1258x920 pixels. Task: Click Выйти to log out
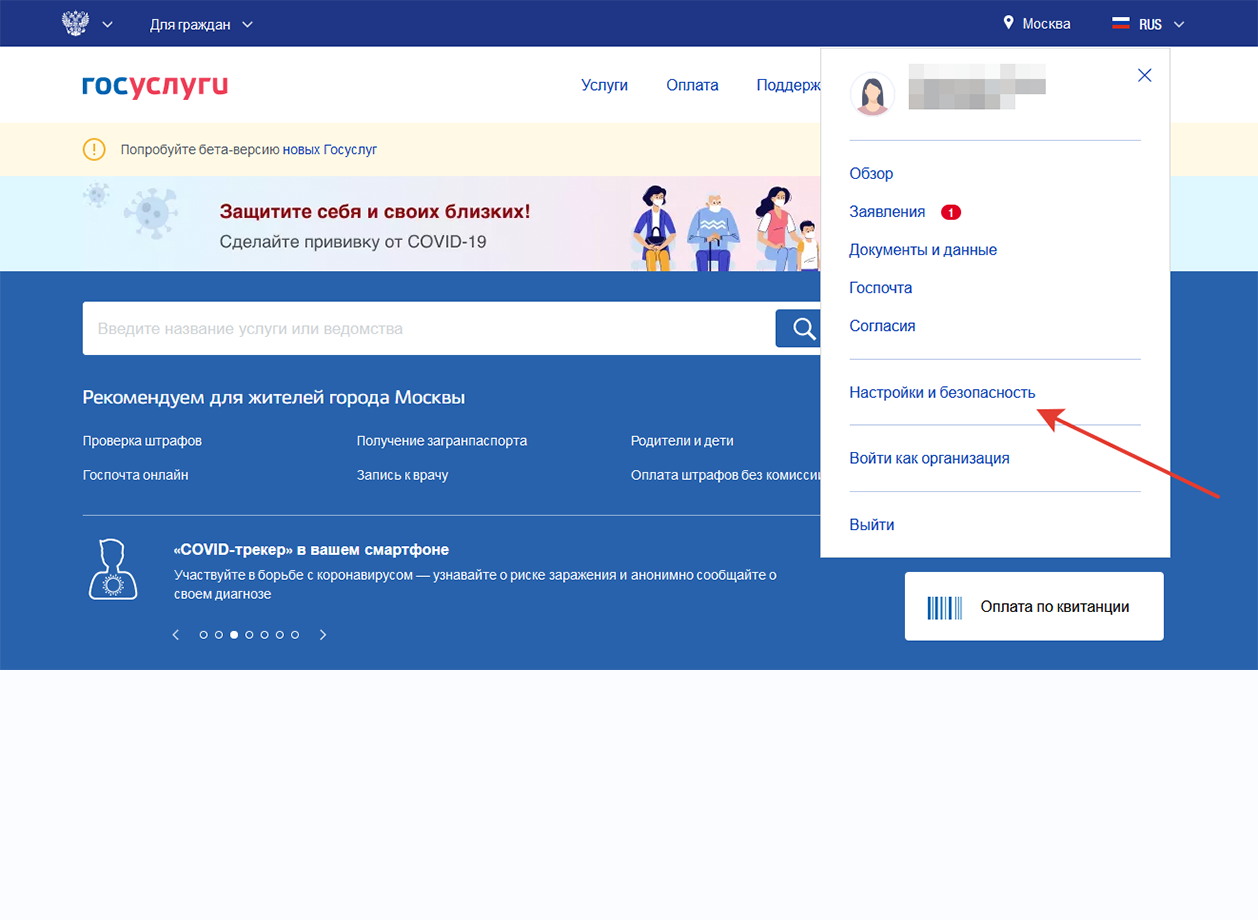[872, 525]
